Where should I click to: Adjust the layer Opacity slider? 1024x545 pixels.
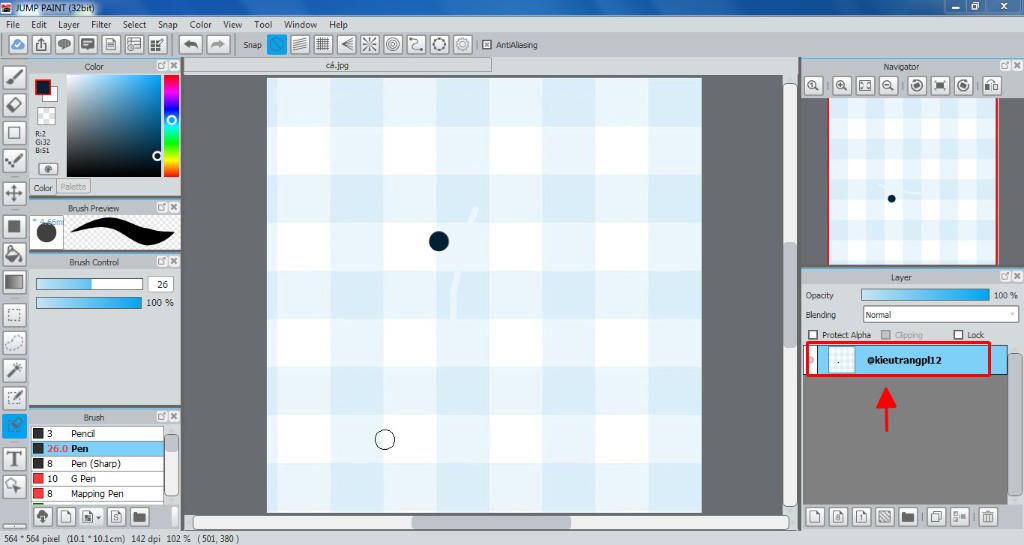coord(925,295)
